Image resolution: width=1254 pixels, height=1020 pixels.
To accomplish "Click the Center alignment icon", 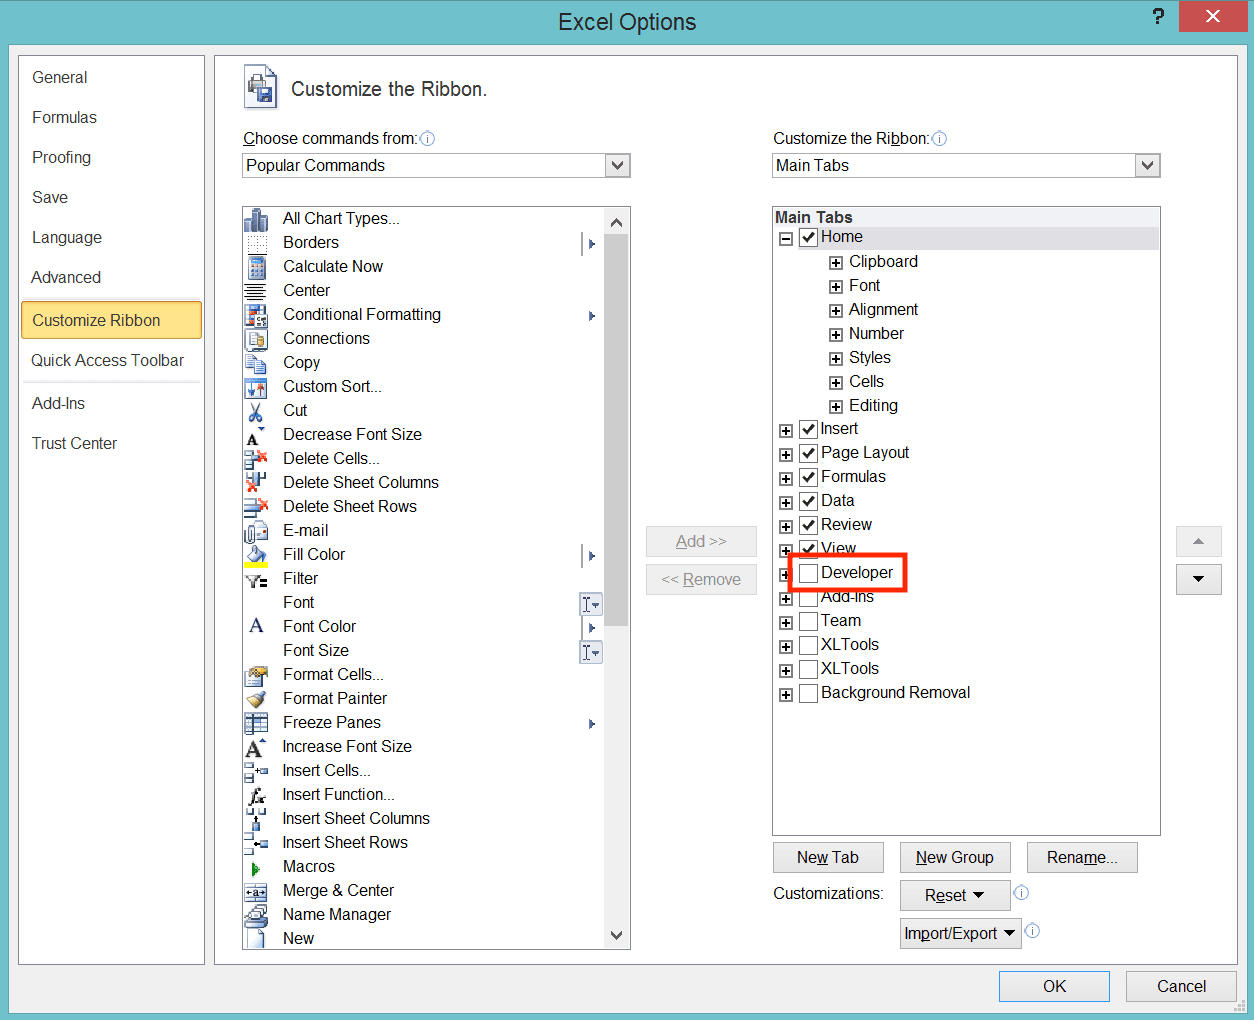I will (256, 291).
